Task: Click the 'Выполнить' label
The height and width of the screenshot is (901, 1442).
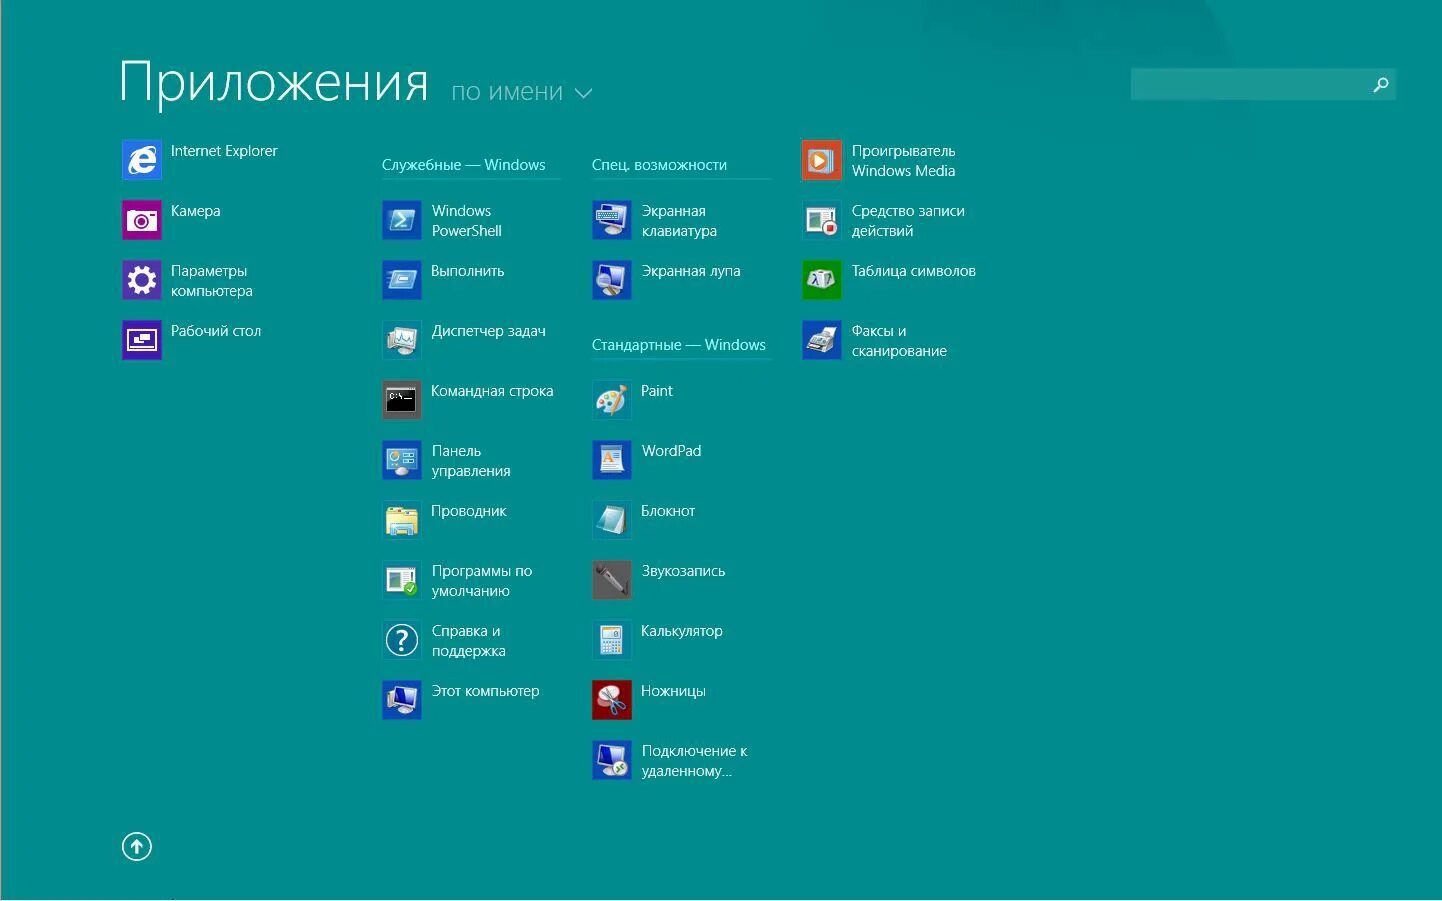Action: click(468, 271)
